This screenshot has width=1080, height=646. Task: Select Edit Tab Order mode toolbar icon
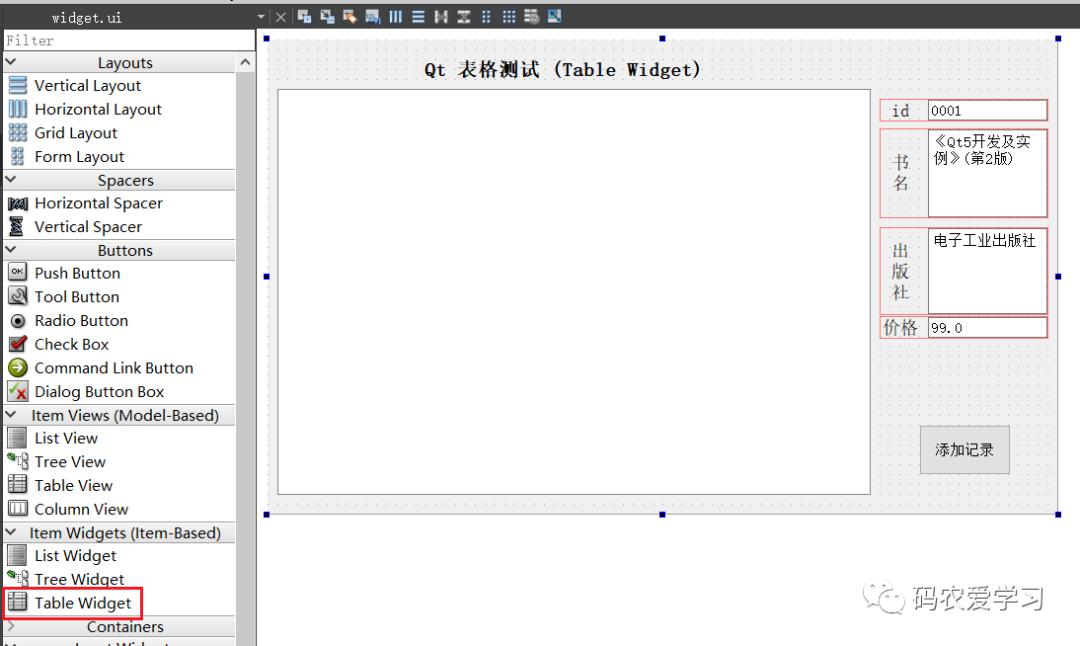(x=373, y=17)
